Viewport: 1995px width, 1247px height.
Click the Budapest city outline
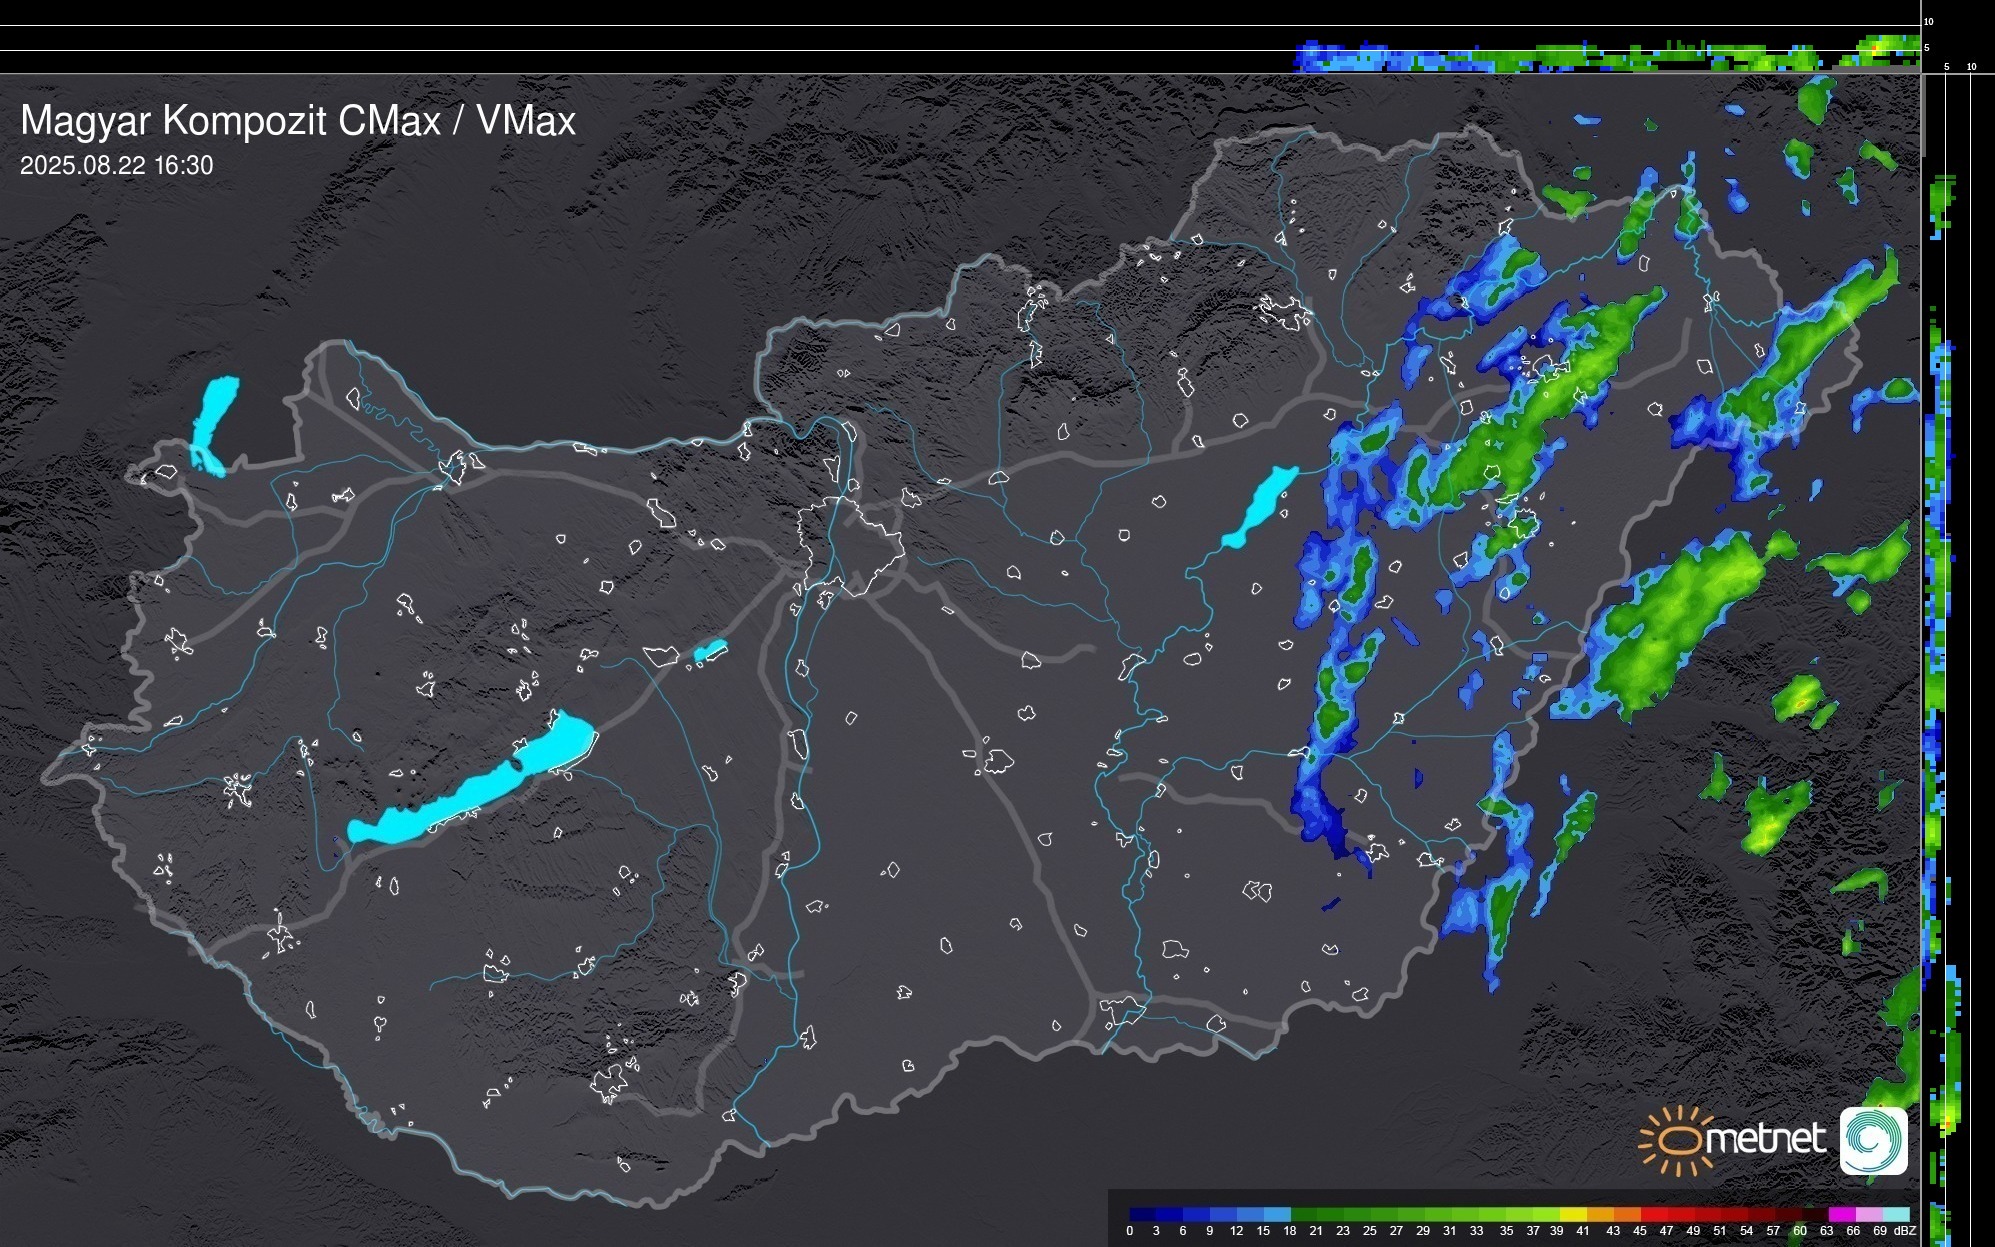(x=850, y=545)
